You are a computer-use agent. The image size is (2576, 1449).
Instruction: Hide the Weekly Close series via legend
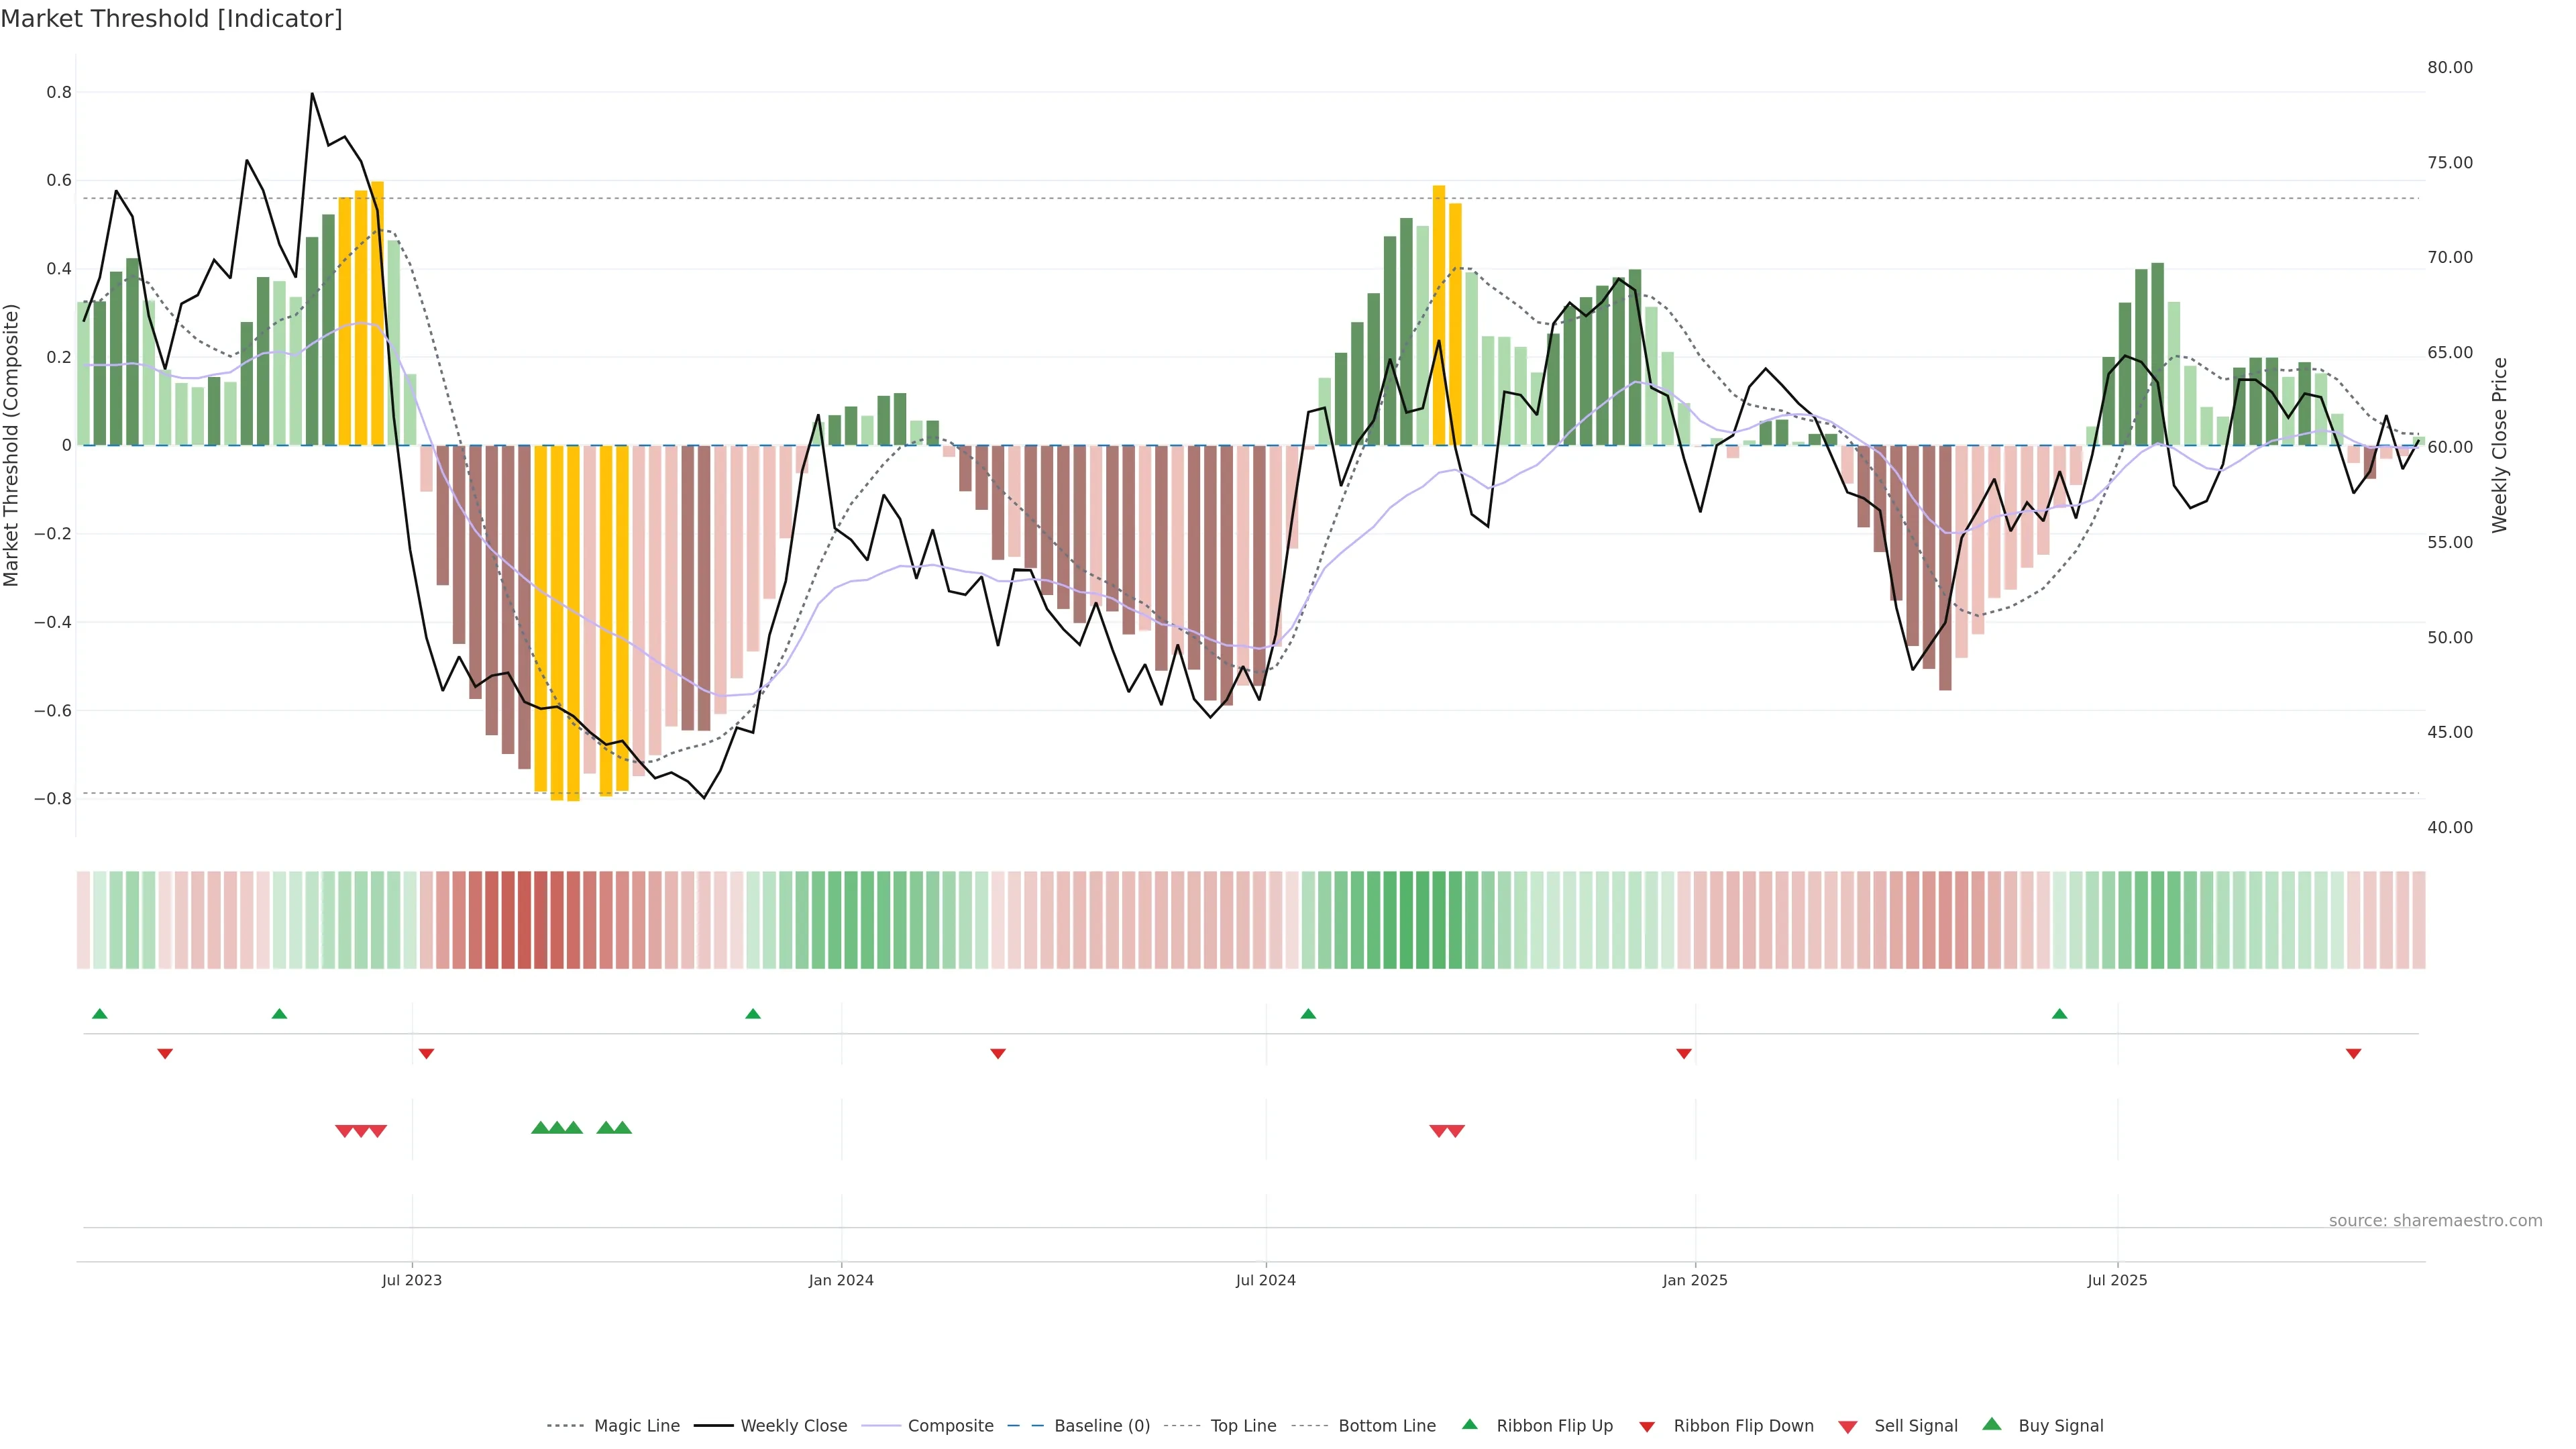(x=793, y=1426)
